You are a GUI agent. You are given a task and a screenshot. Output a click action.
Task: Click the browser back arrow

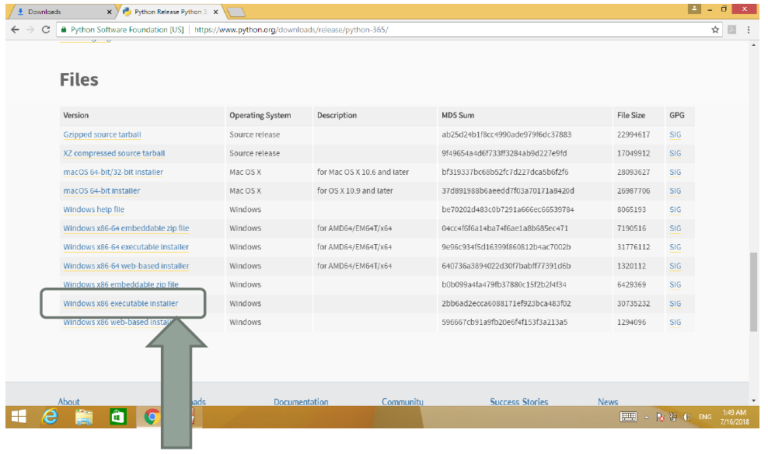(x=14, y=30)
